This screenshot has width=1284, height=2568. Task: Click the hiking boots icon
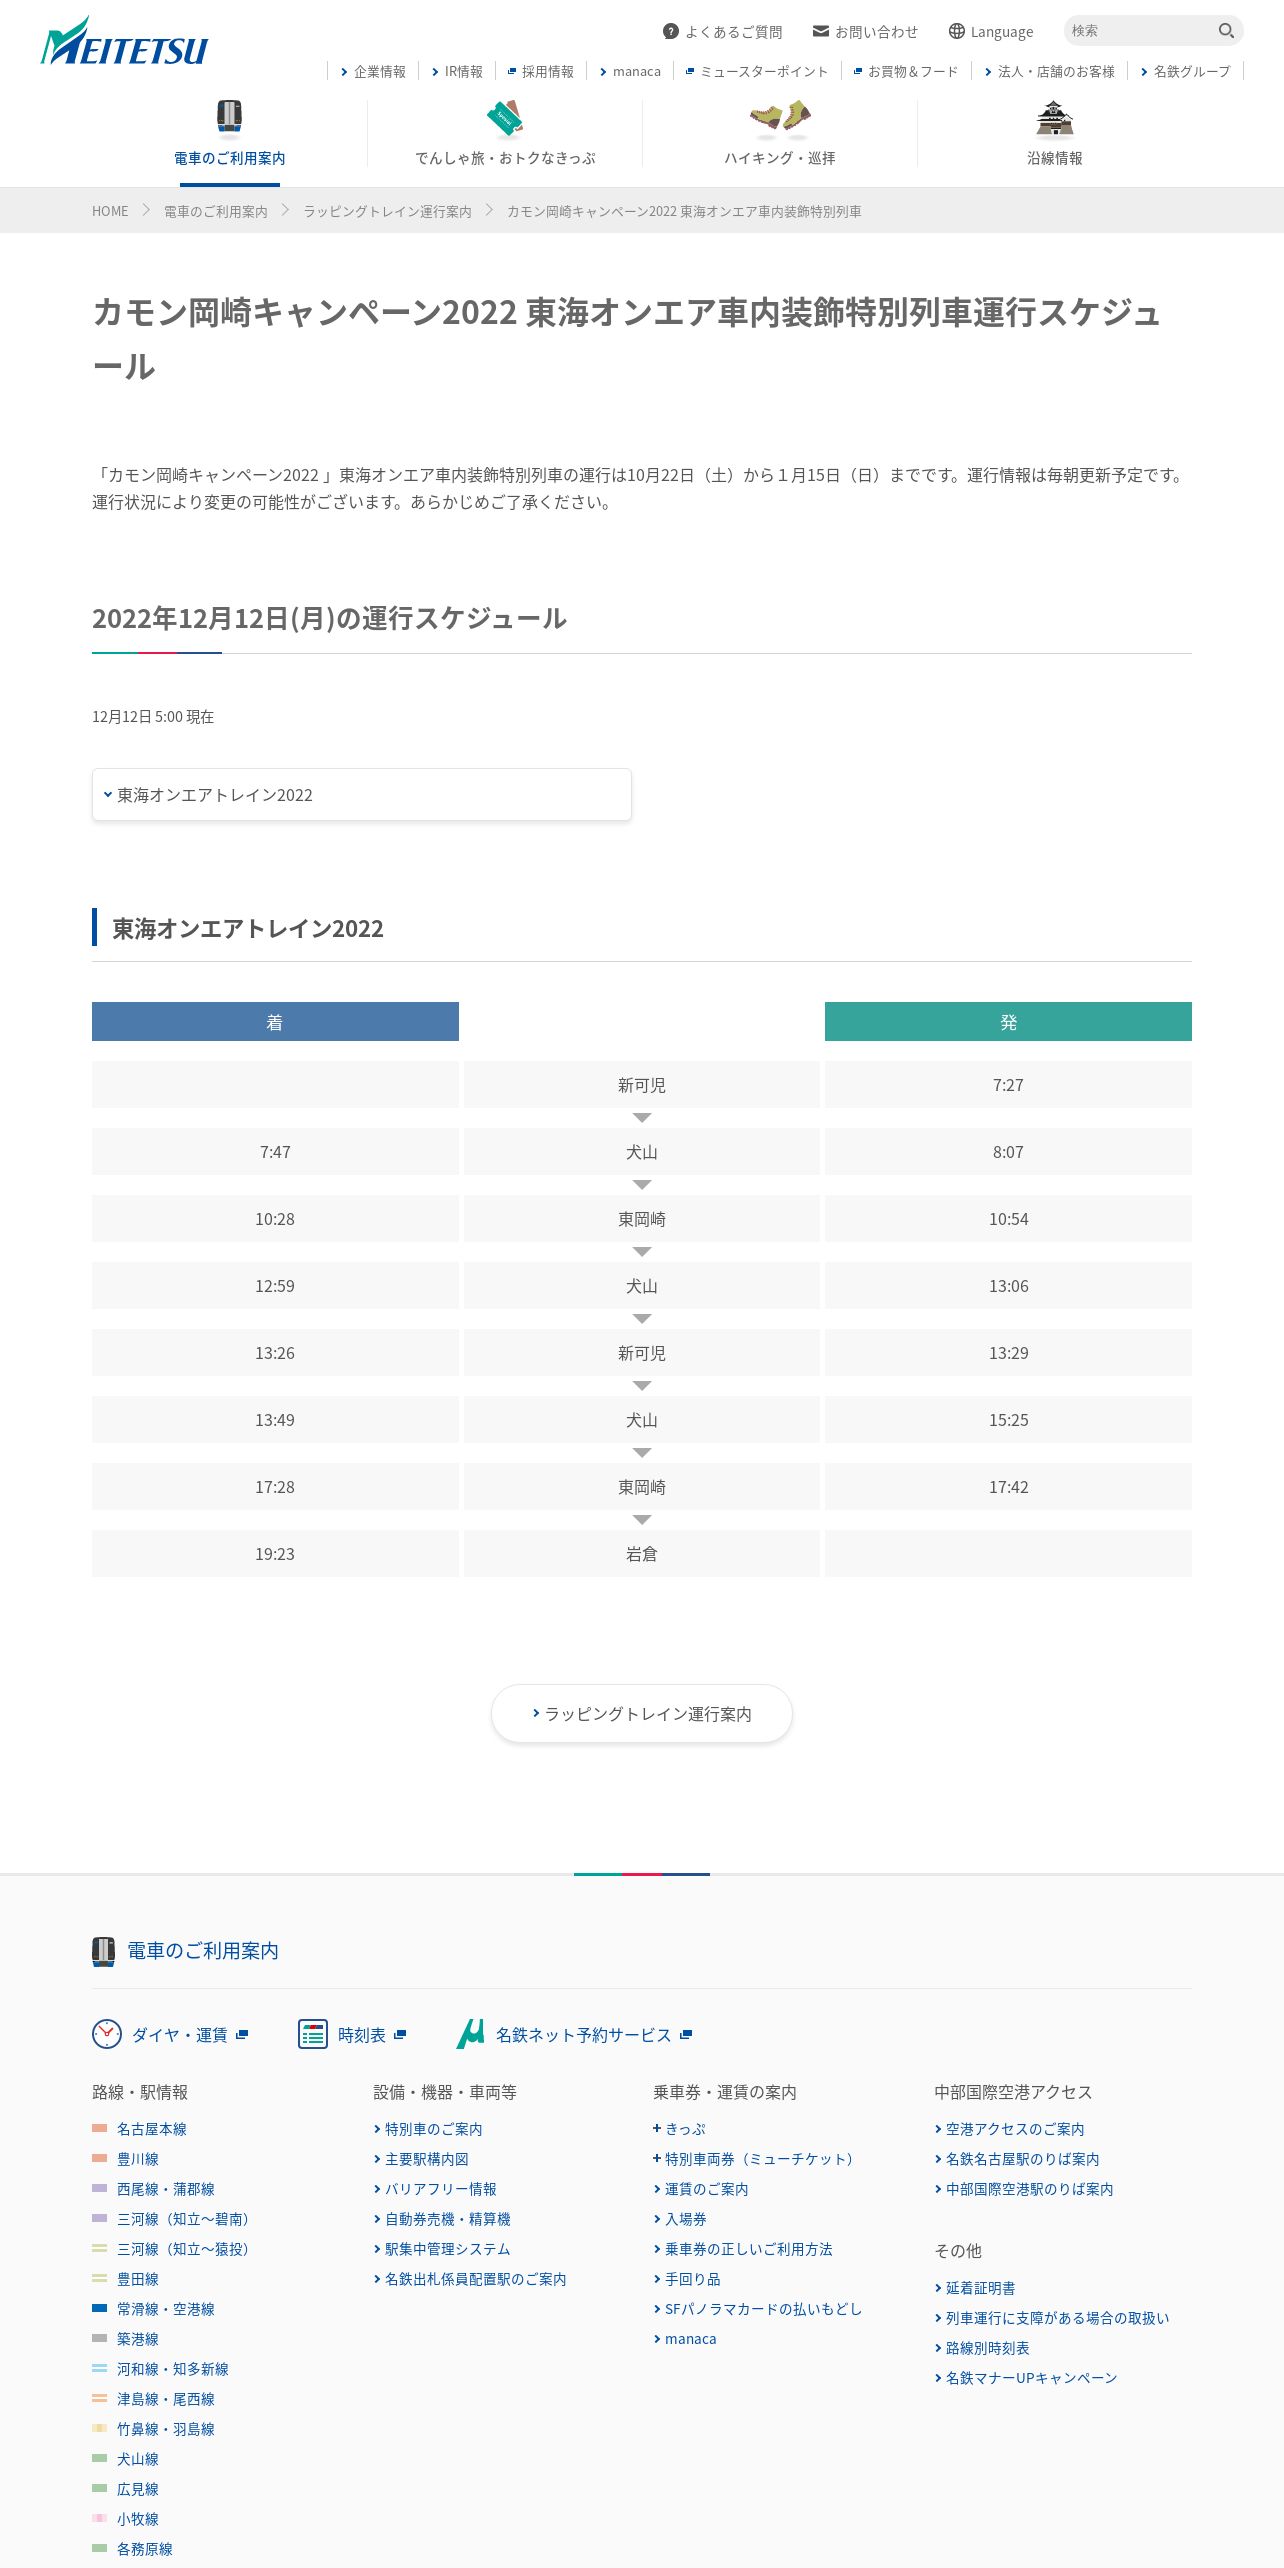tap(780, 118)
